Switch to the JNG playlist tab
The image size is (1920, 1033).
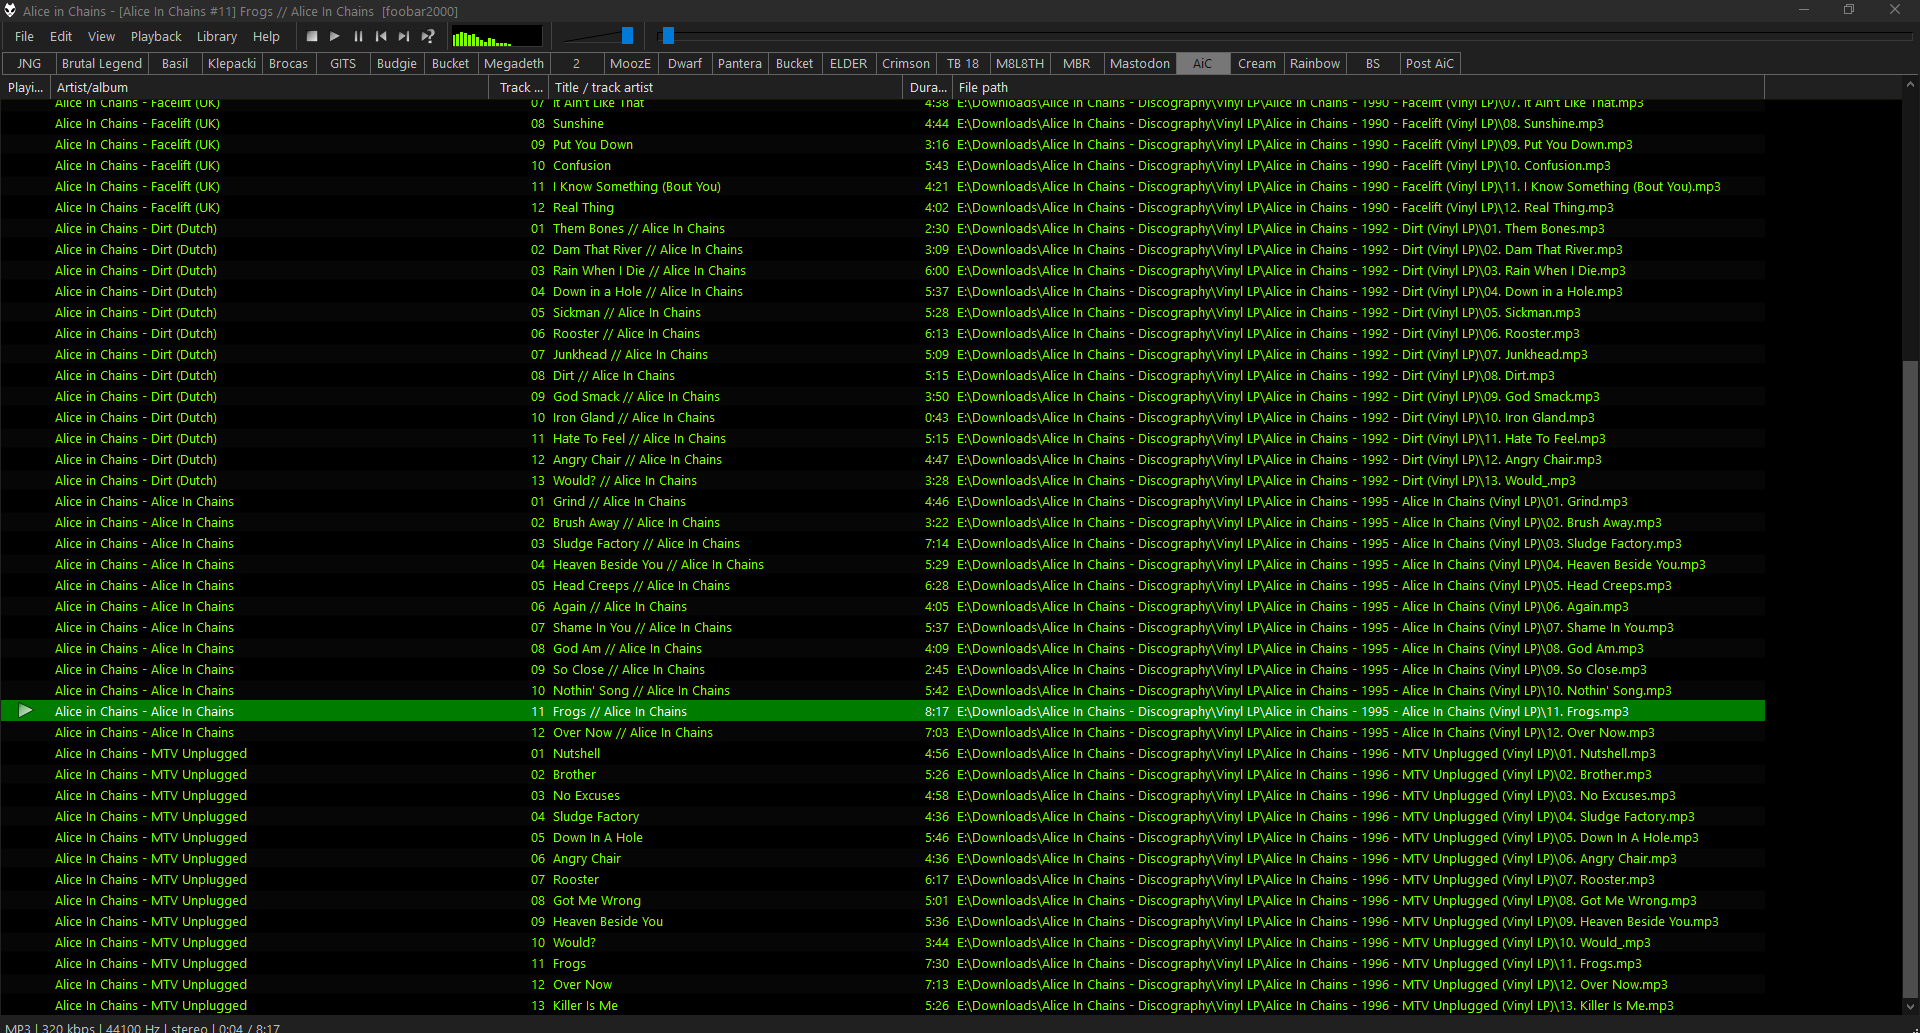click(29, 64)
